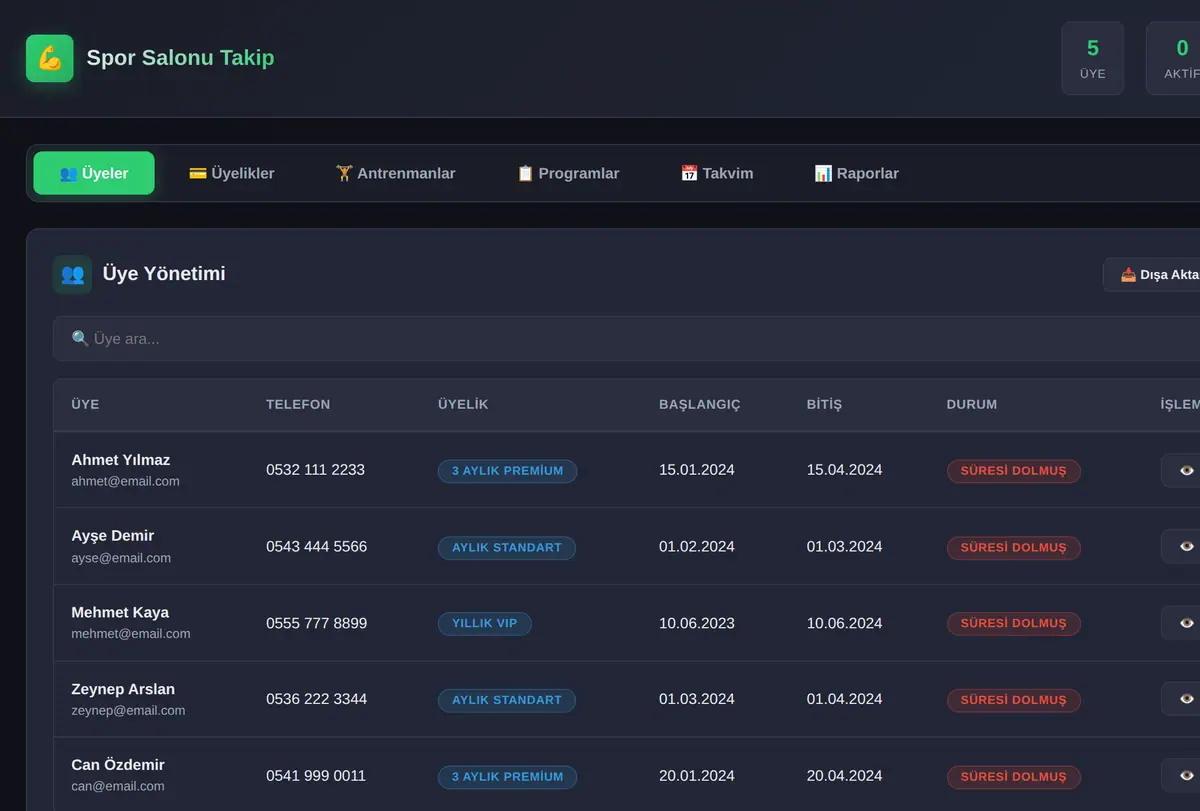Click Can Özdemir's SÜRESİ DOLMUŞ status badge
Viewport: 1200px width, 811px height.
[x=1014, y=777]
